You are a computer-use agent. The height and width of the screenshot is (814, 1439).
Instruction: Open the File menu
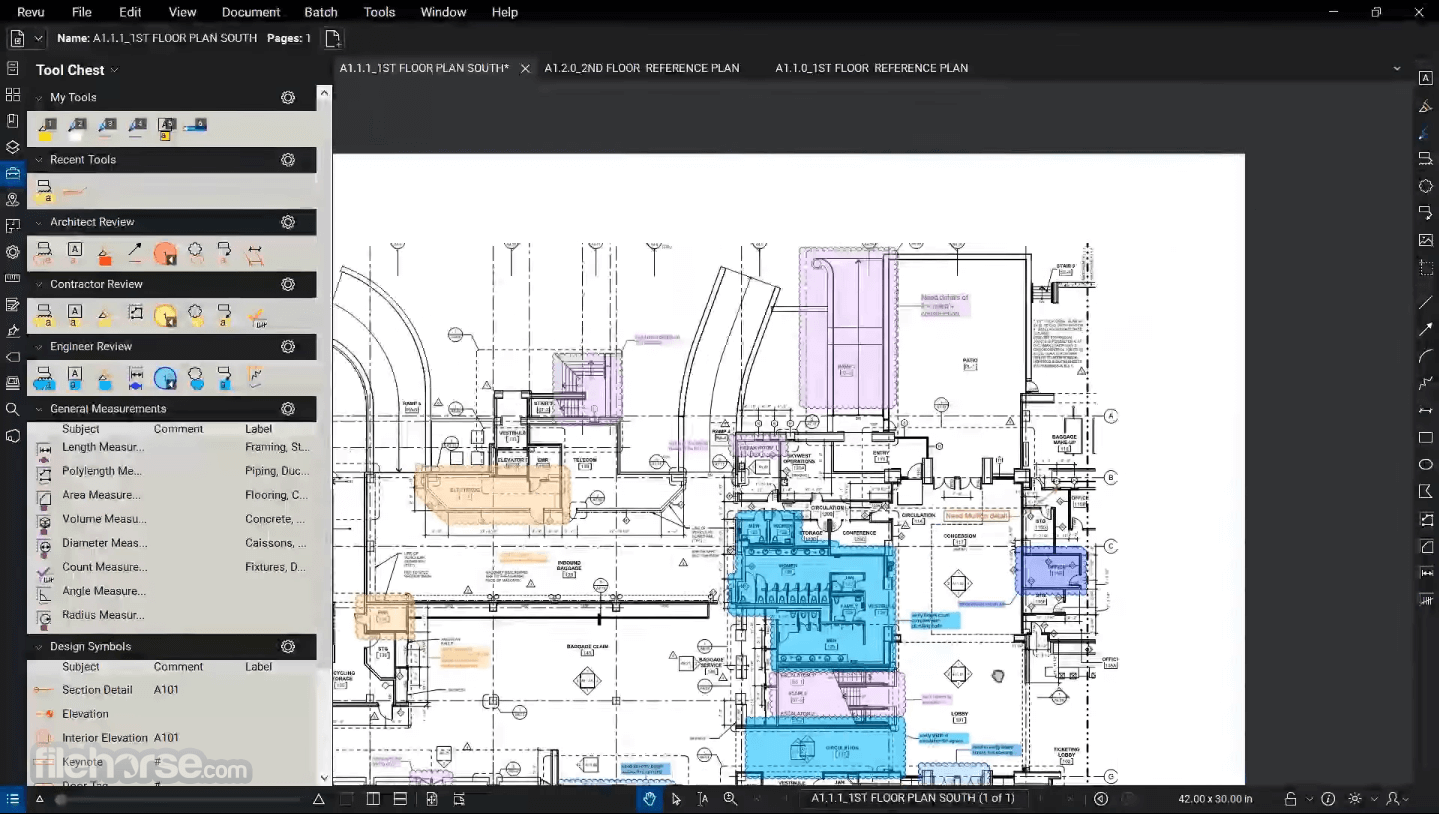coord(82,12)
